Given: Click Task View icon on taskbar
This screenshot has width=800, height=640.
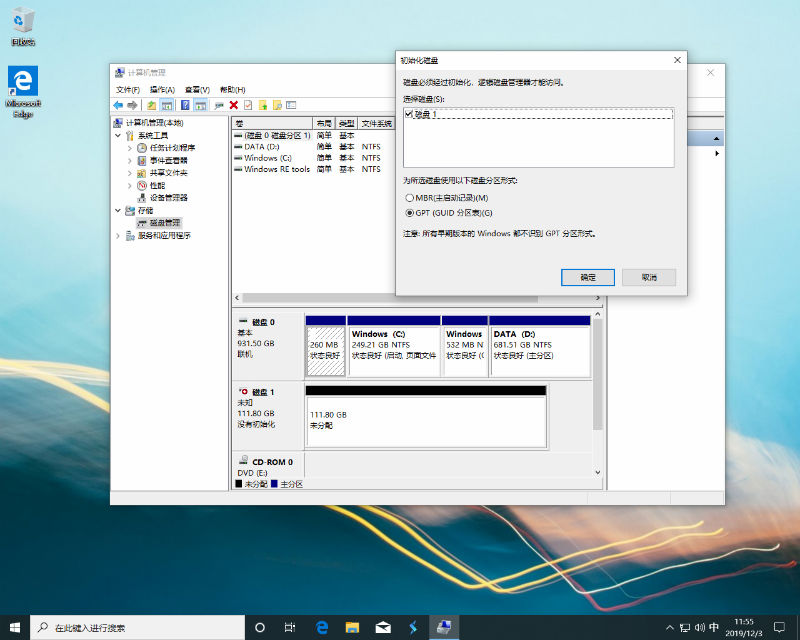Looking at the screenshot, I should click(290, 627).
